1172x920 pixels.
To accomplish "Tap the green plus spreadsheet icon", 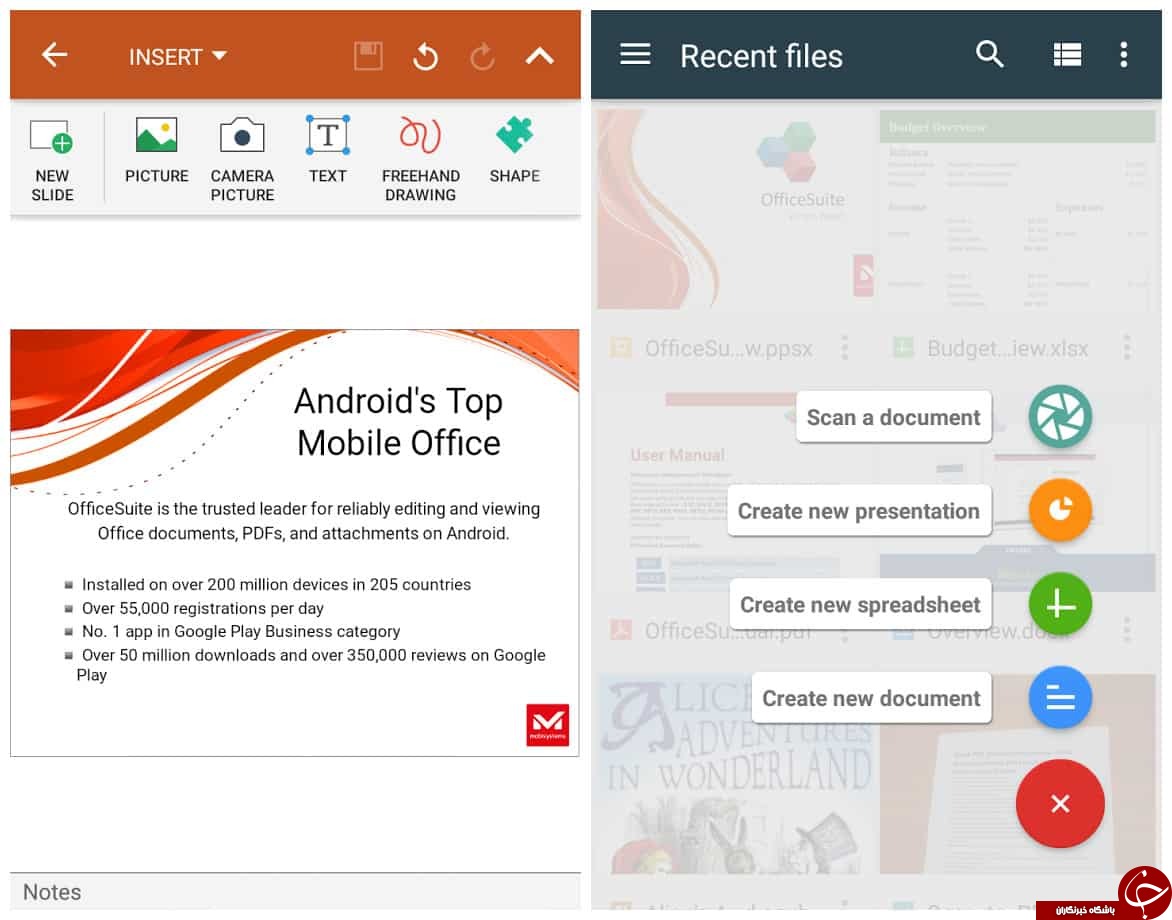I will coord(1060,604).
